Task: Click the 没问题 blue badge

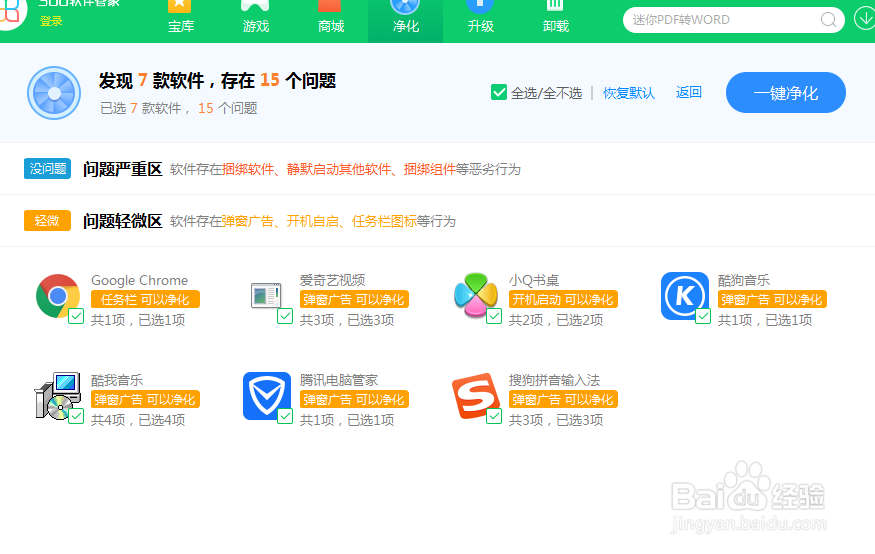Action: [x=47, y=168]
